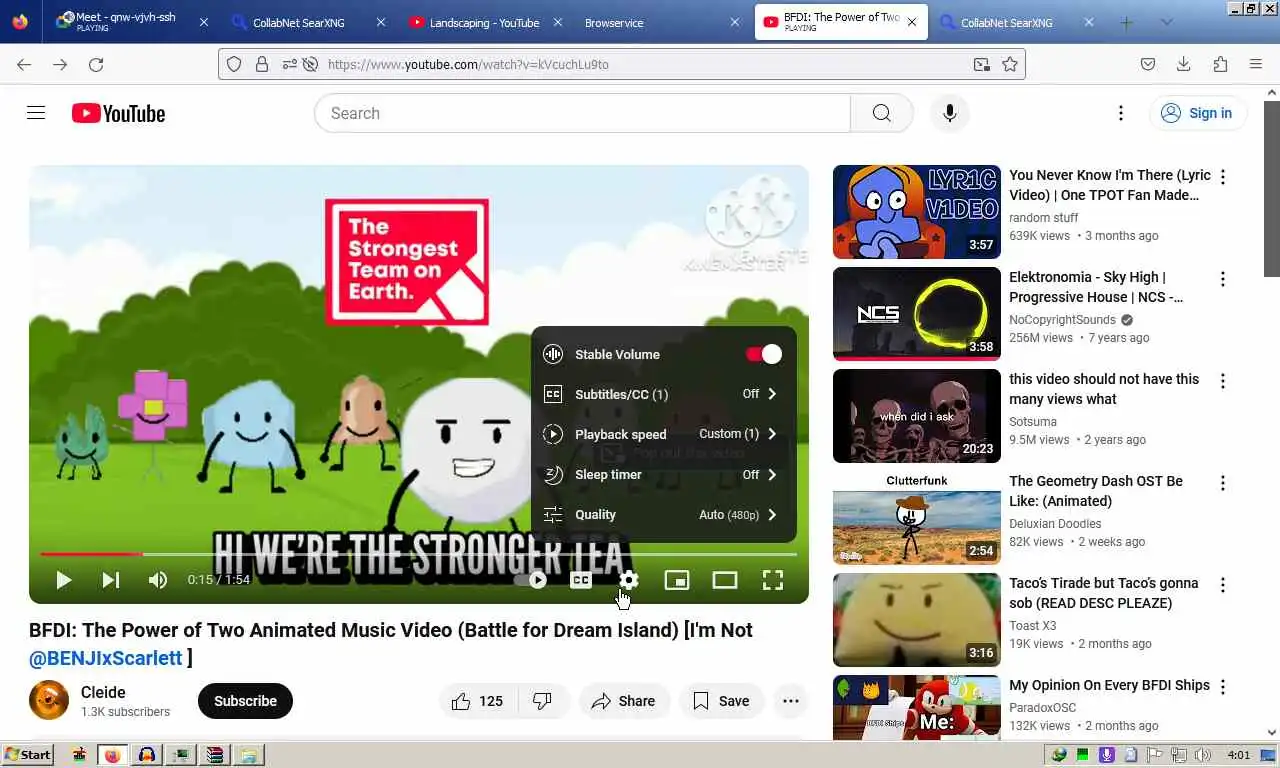Open YouTube settings three-dot menu
The image size is (1280, 768).
[1121, 113]
